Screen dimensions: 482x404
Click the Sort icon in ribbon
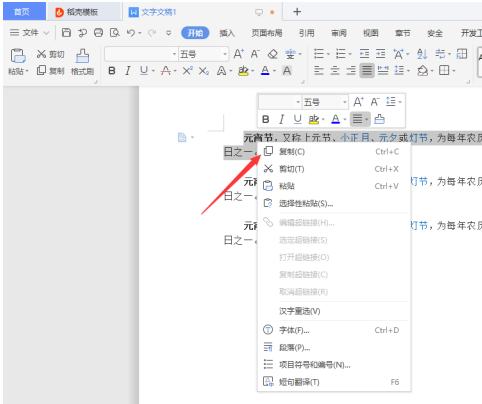pos(422,54)
